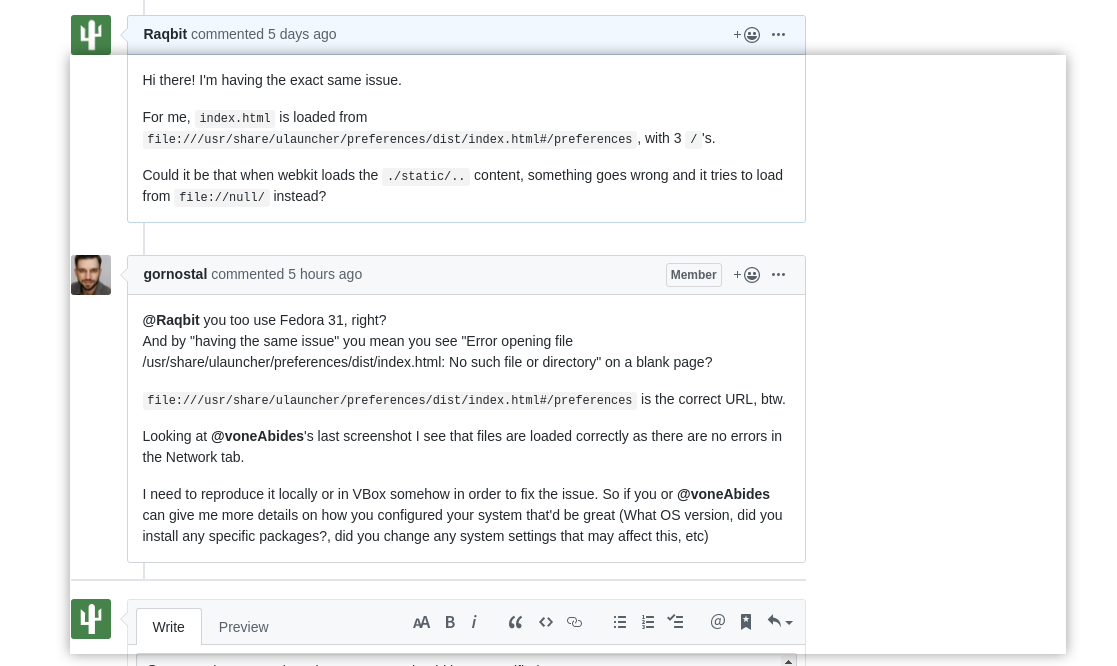The width and height of the screenshot is (1117, 666).
Task: Open options menu on Raqbit's comment
Action: [x=779, y=34]
